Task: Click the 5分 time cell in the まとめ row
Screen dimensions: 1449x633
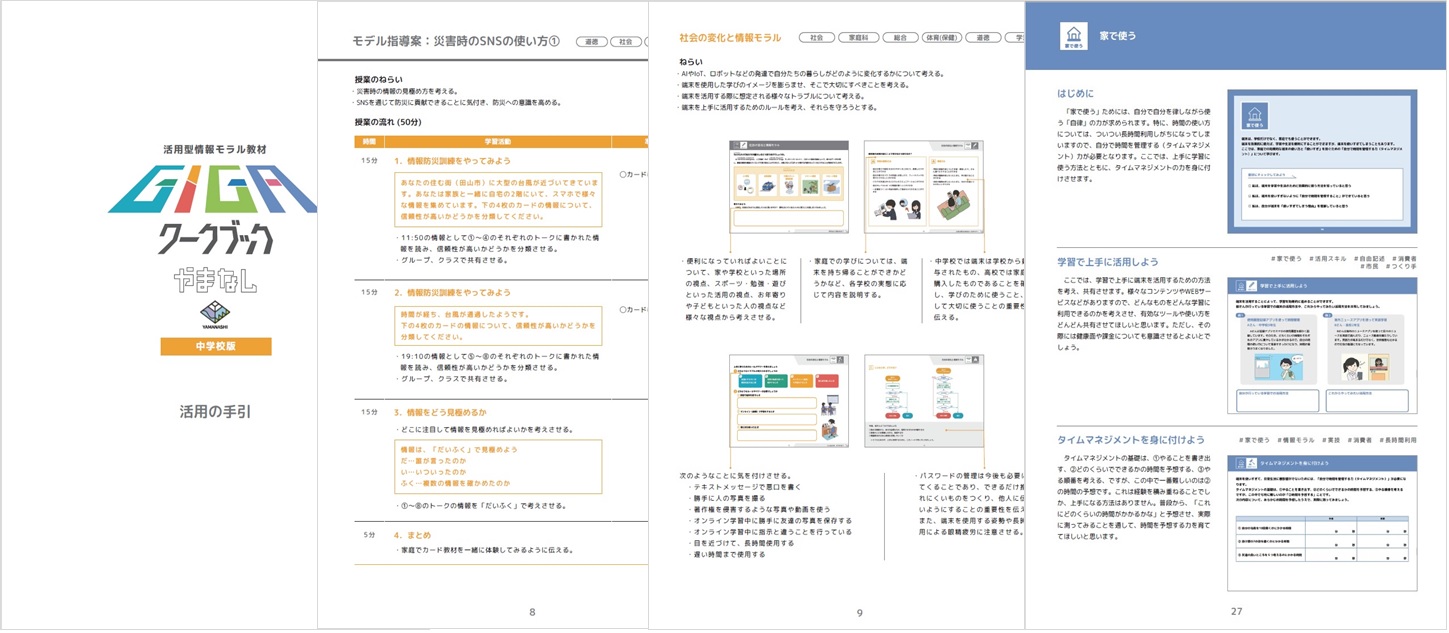Action: point(368,535)
